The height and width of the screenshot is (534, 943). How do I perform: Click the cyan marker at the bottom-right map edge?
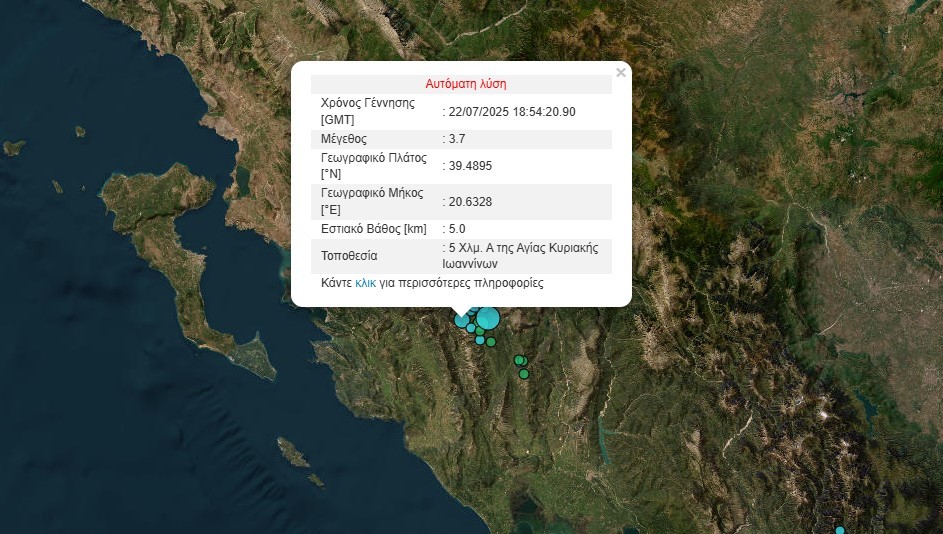click(840, 530)
